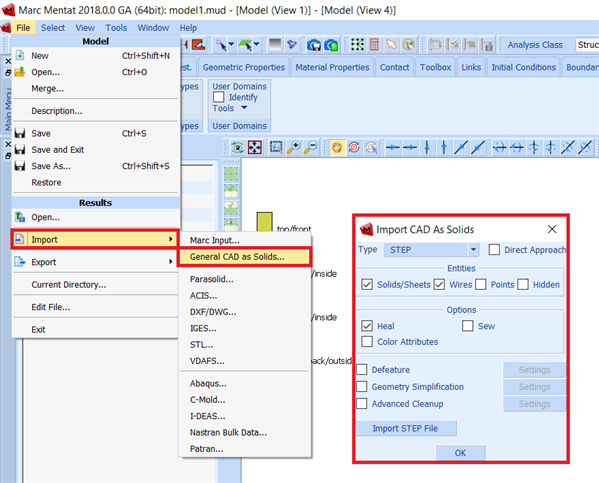The width and height of the screenshot is (599, 483).
Task: Select Parasolid import option
Action: (x=245, y=279)
